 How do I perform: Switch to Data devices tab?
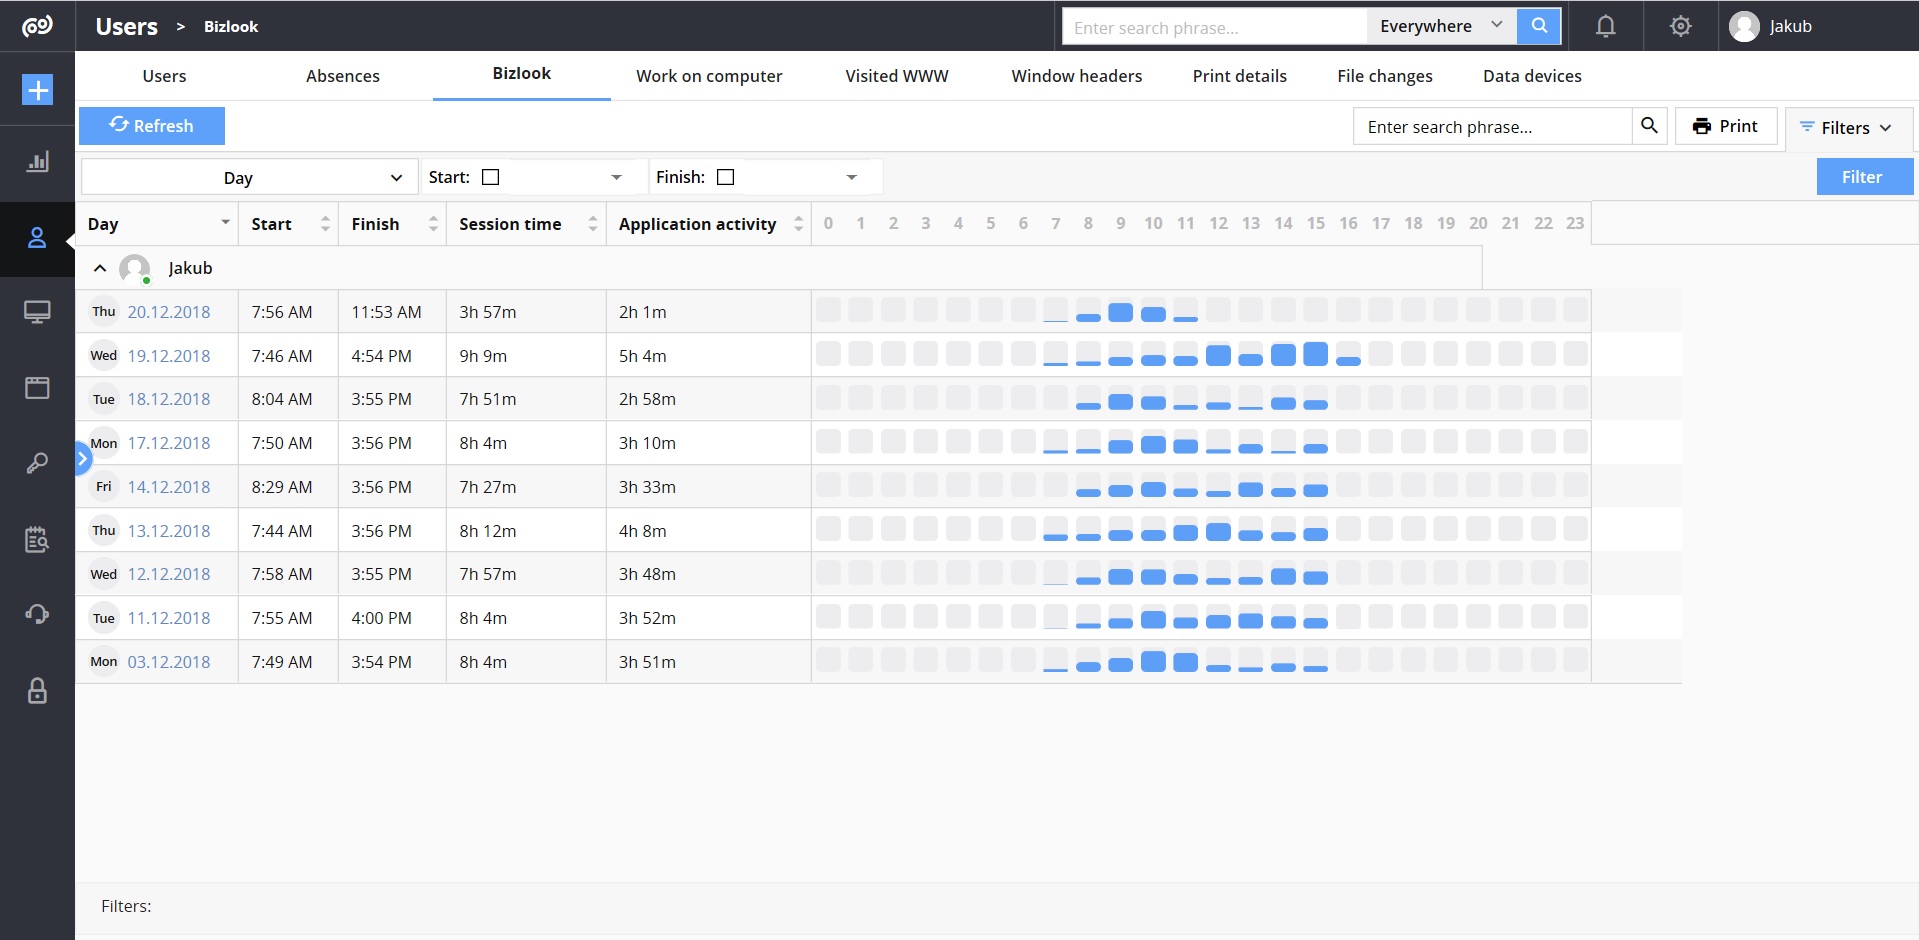pos(1532,76)
